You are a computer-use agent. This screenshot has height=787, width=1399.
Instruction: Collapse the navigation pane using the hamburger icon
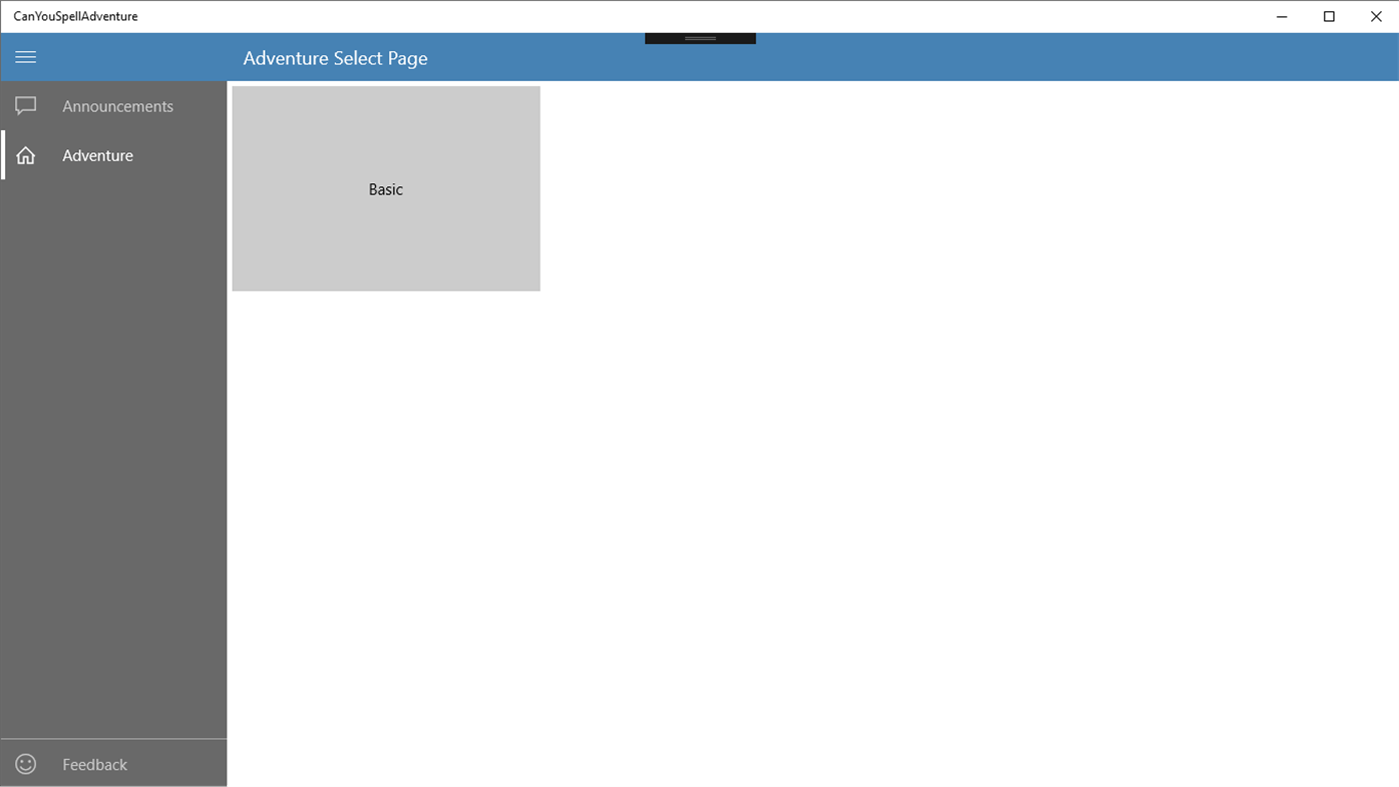[x=25, y=57]
